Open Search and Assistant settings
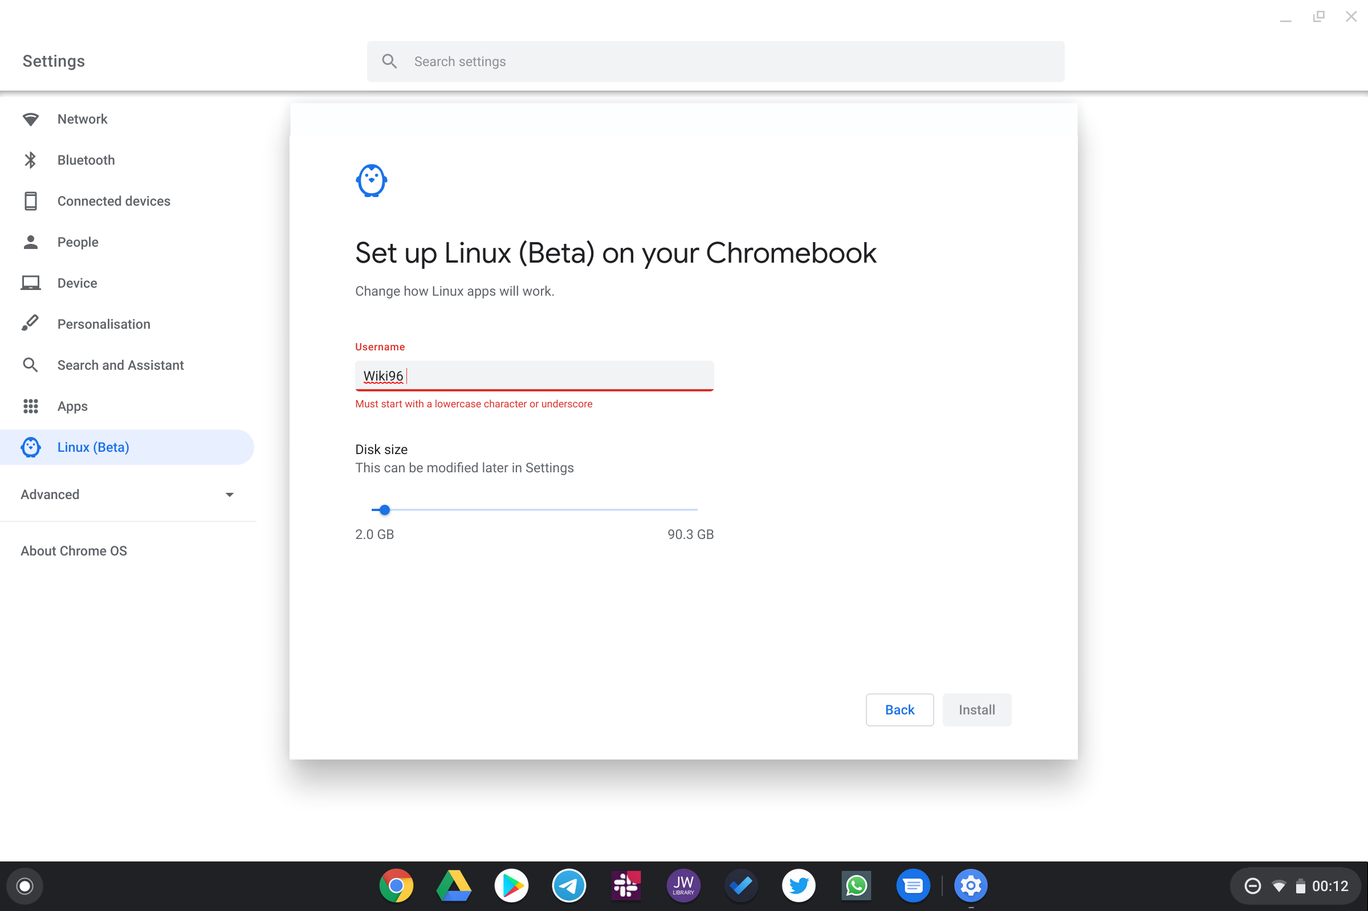 coord(120,365)
